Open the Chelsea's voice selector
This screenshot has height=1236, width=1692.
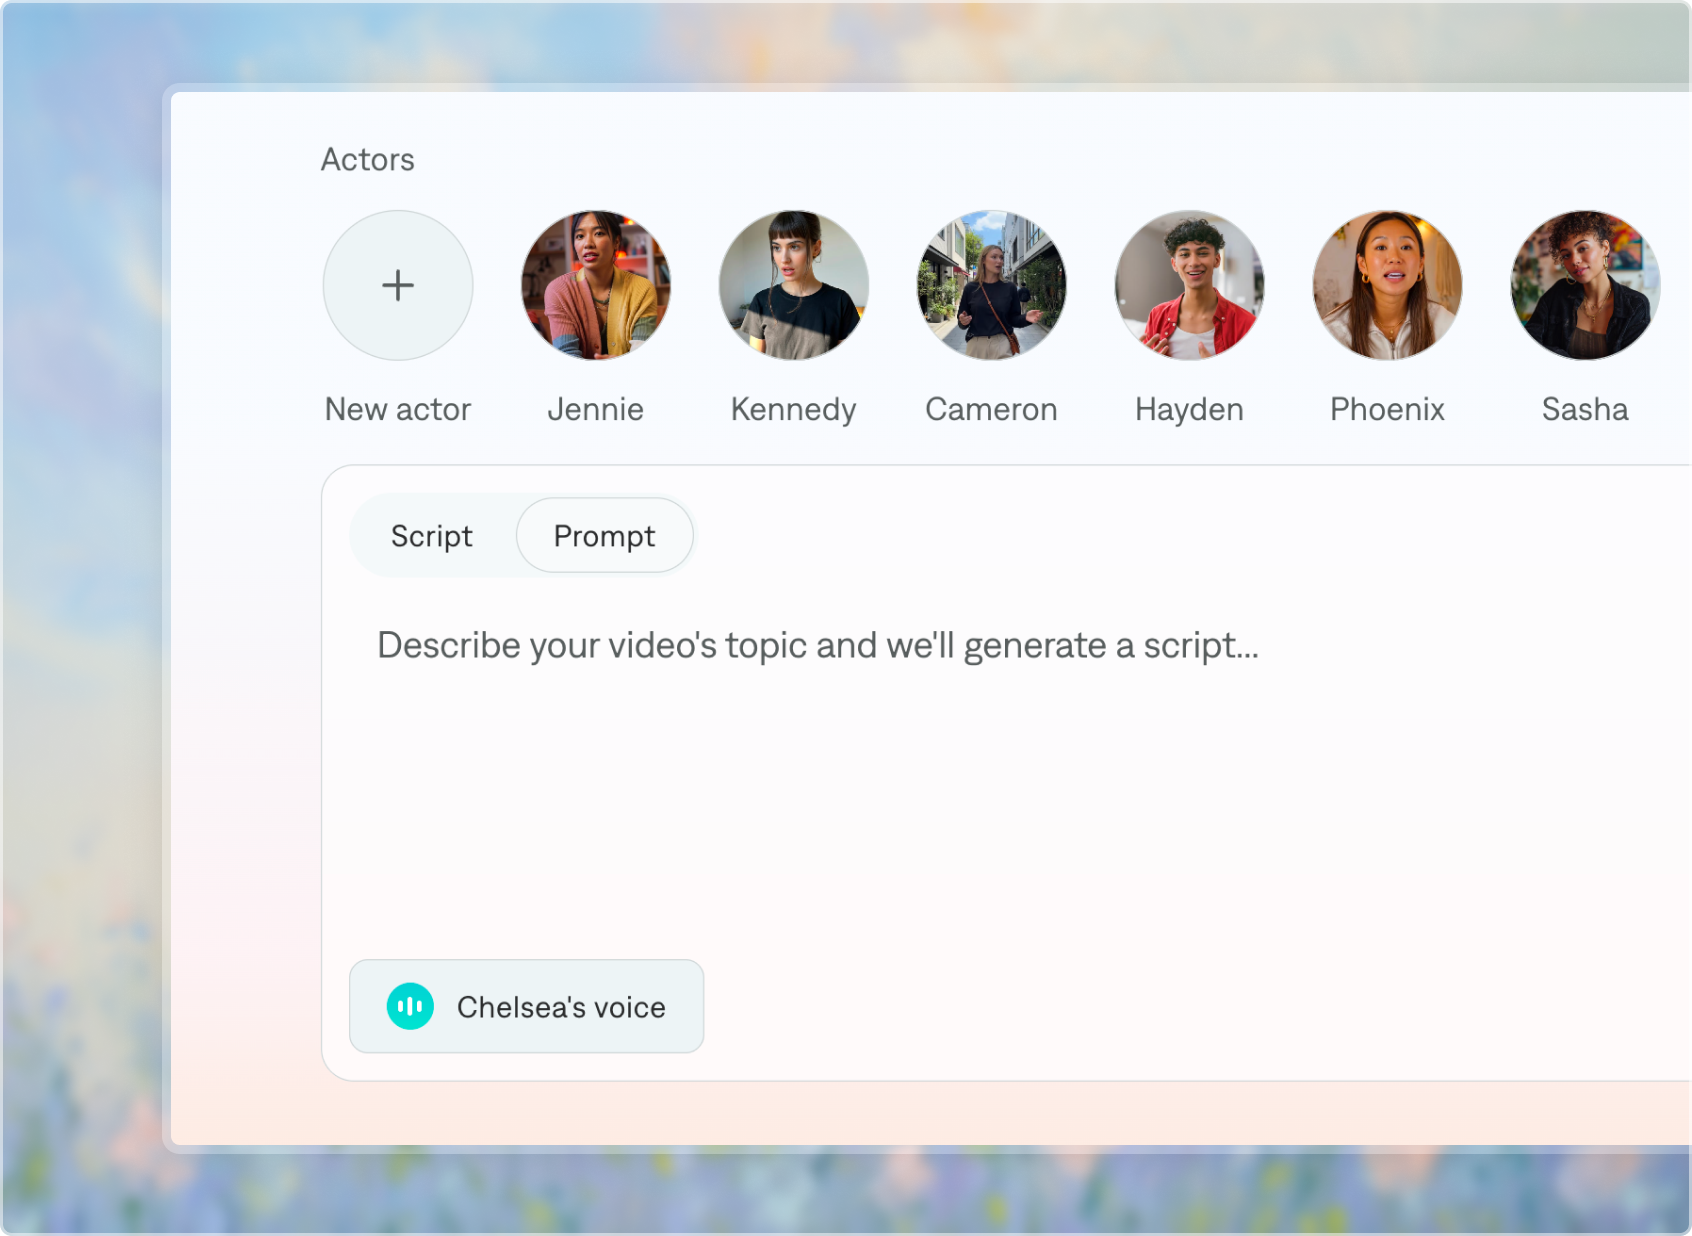(526, 1006)
